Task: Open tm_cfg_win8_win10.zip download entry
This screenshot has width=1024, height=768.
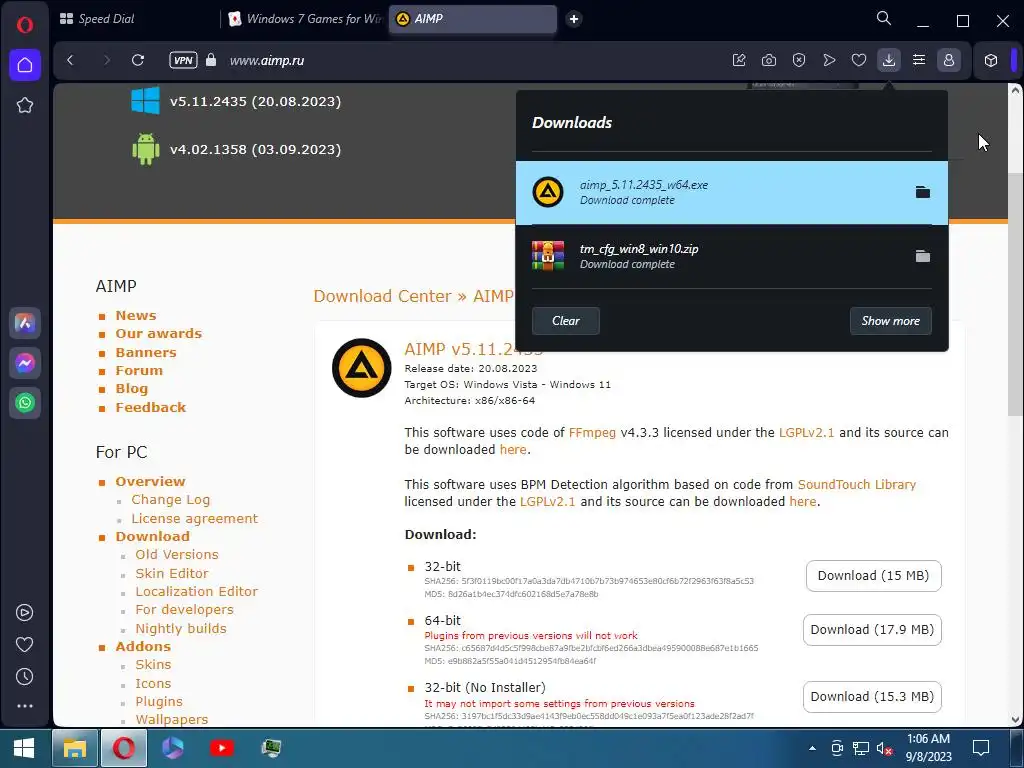Action: [x=731, y=256]
